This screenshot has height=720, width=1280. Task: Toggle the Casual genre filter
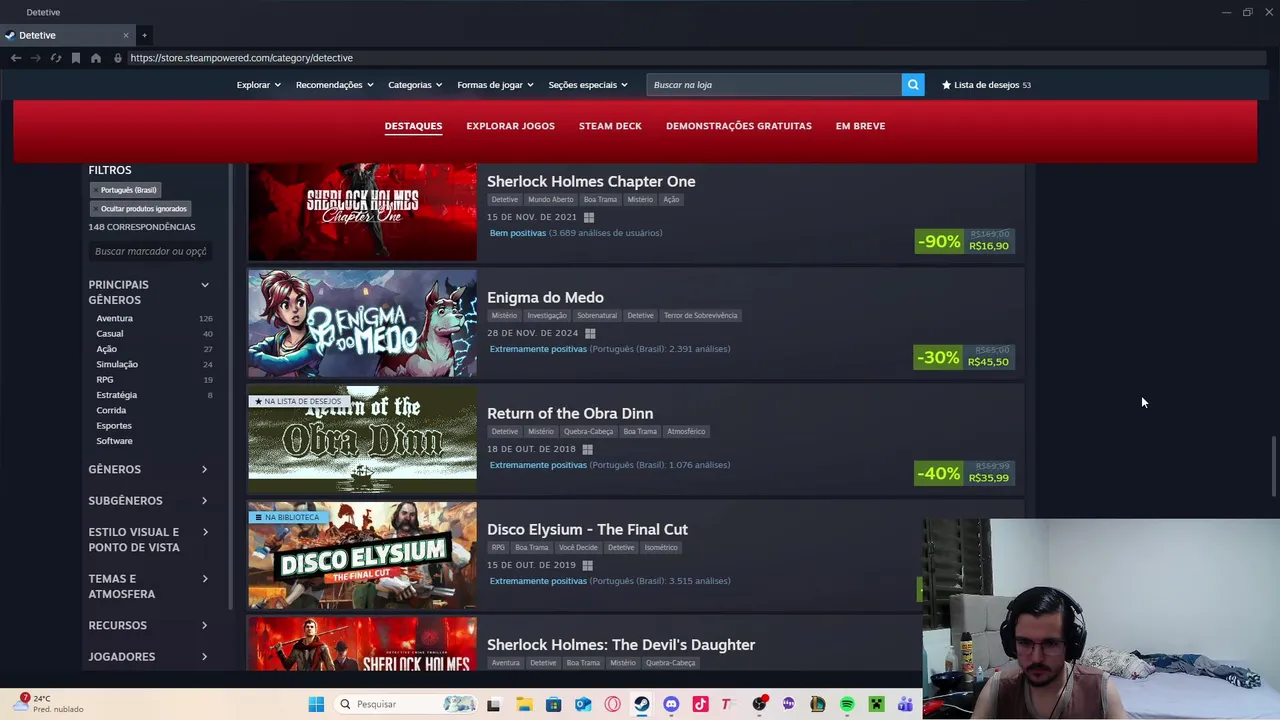coord(110,333)
